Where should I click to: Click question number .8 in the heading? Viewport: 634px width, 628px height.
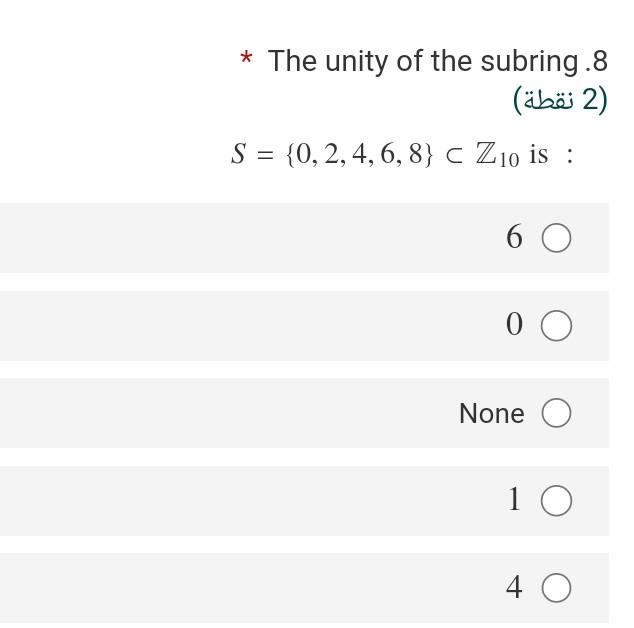(597, 61)
